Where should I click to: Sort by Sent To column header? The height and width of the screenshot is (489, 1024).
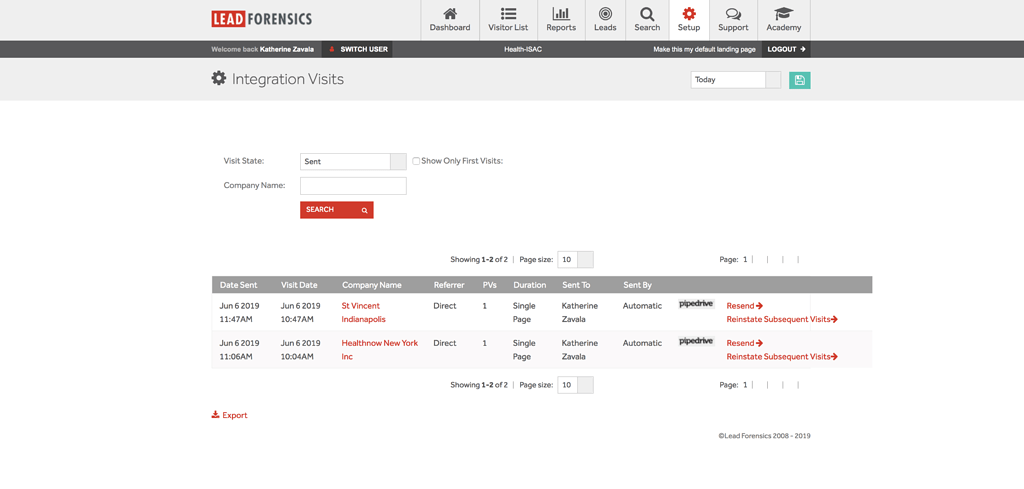point(576,285)
